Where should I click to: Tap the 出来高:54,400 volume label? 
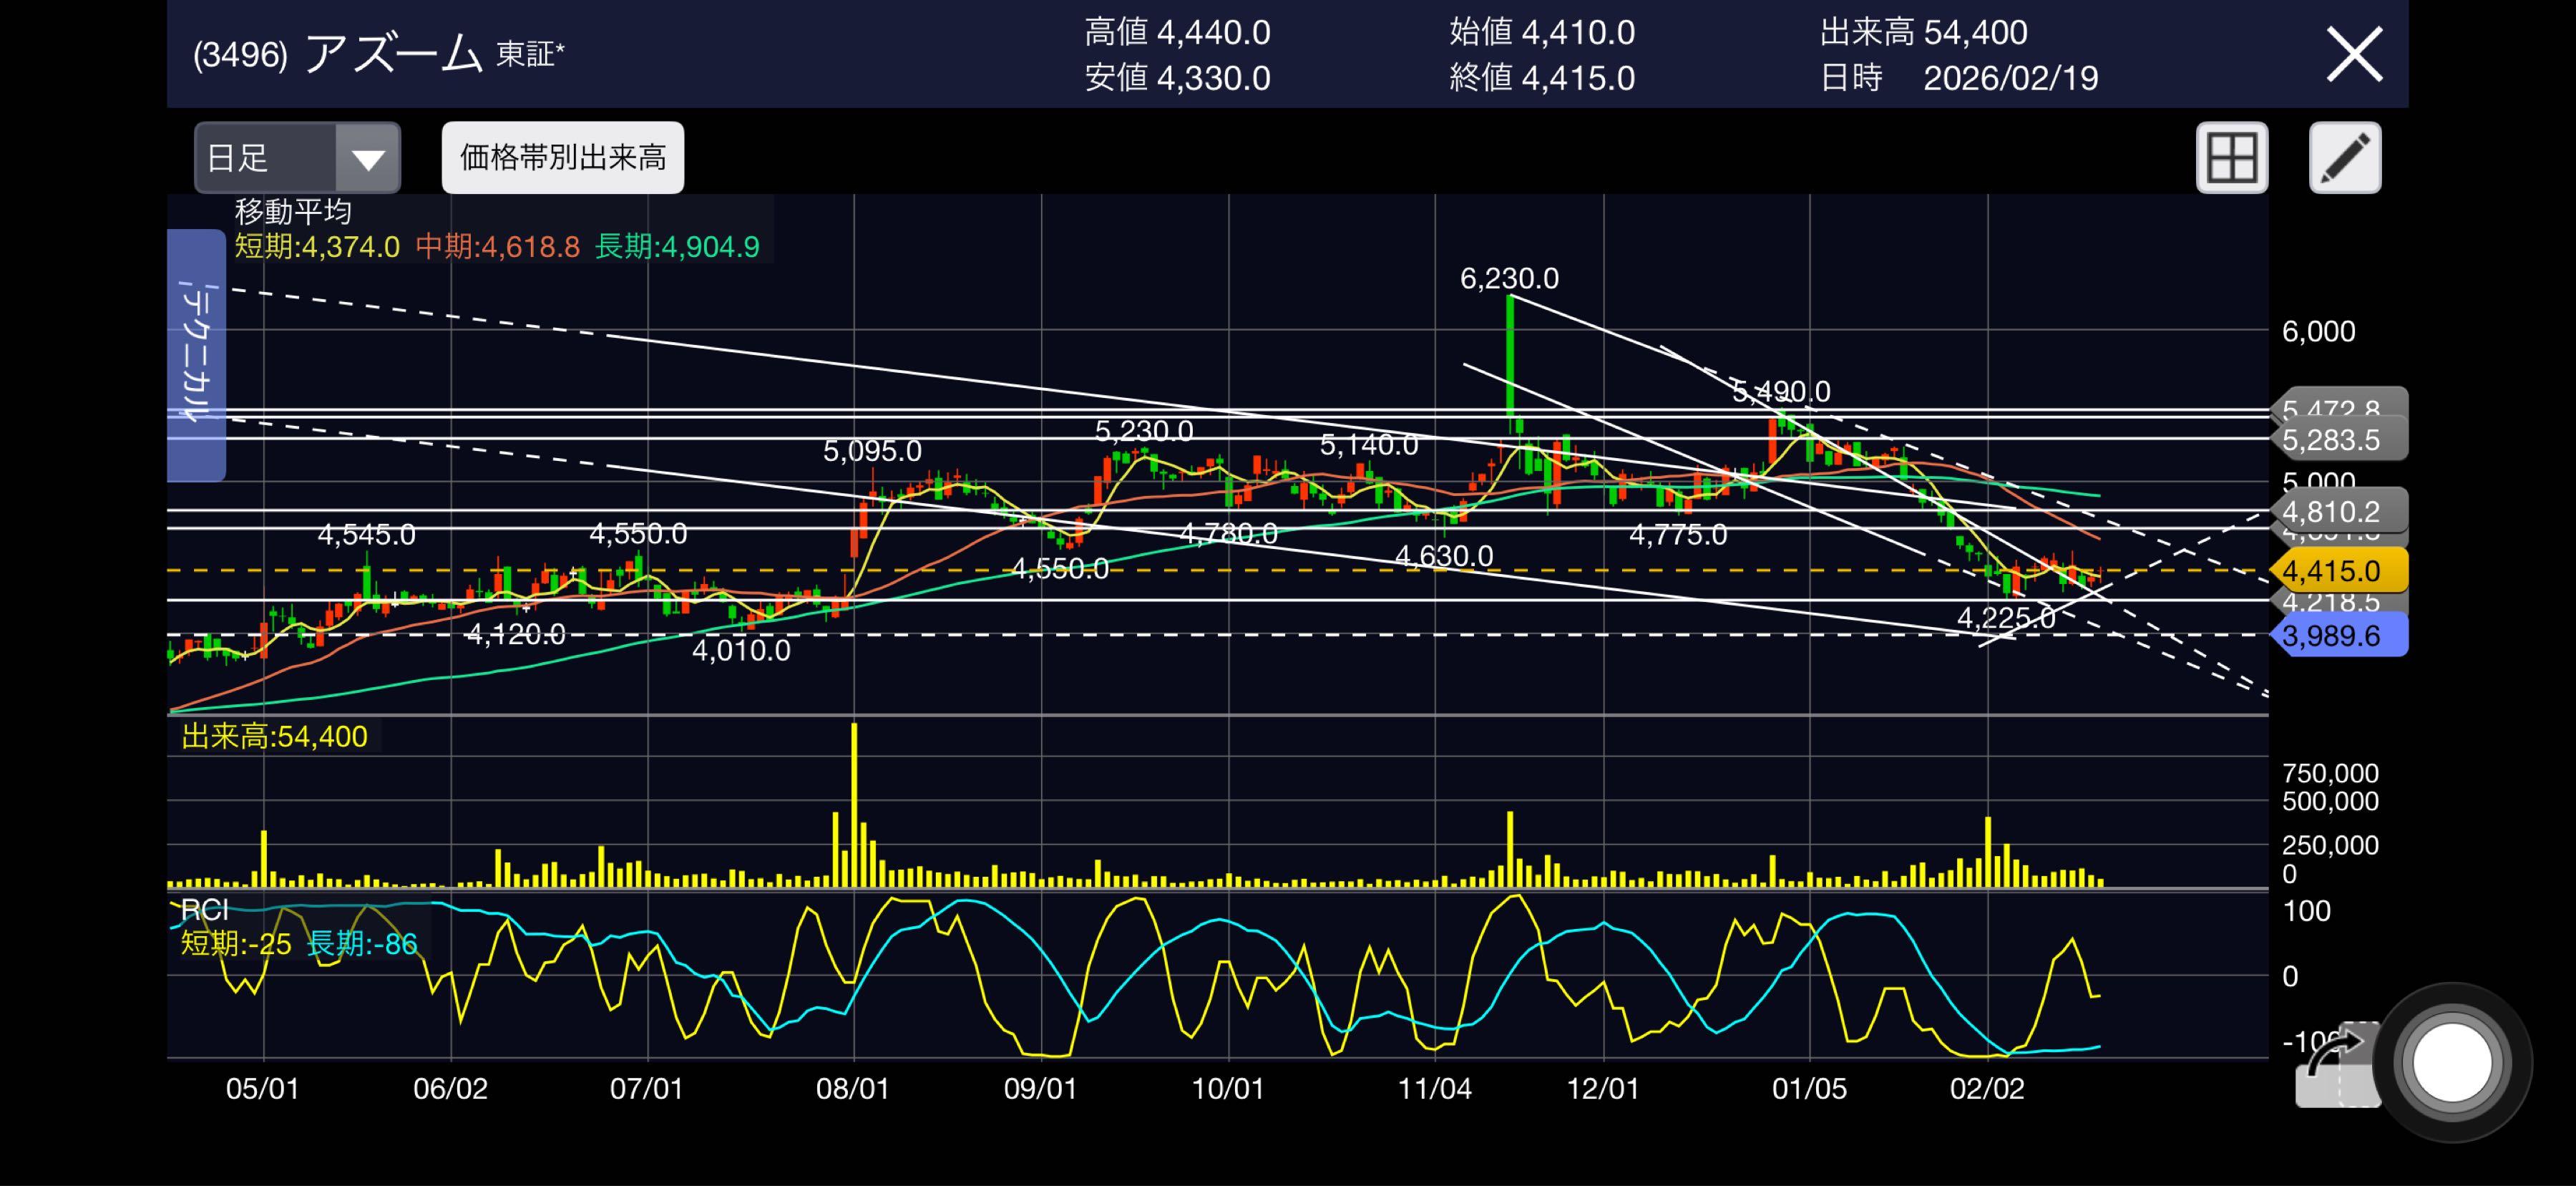(x=274, y=737)
